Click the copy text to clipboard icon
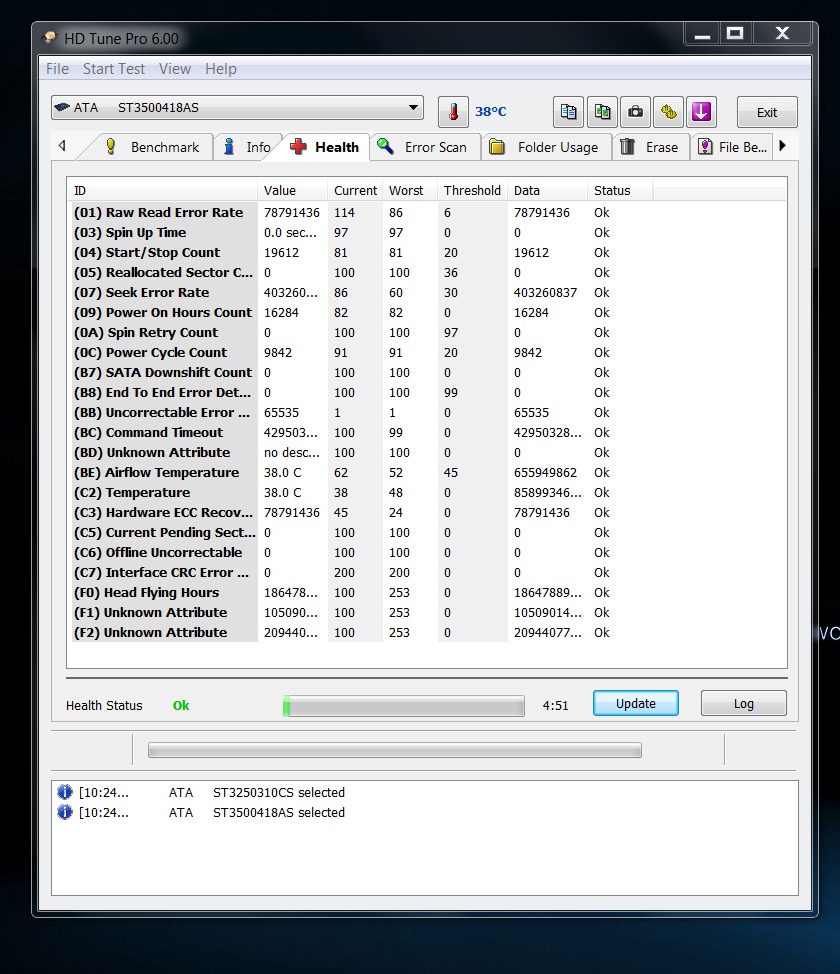The width and height of the screenshot is (840, 974). tap(568, 111)
